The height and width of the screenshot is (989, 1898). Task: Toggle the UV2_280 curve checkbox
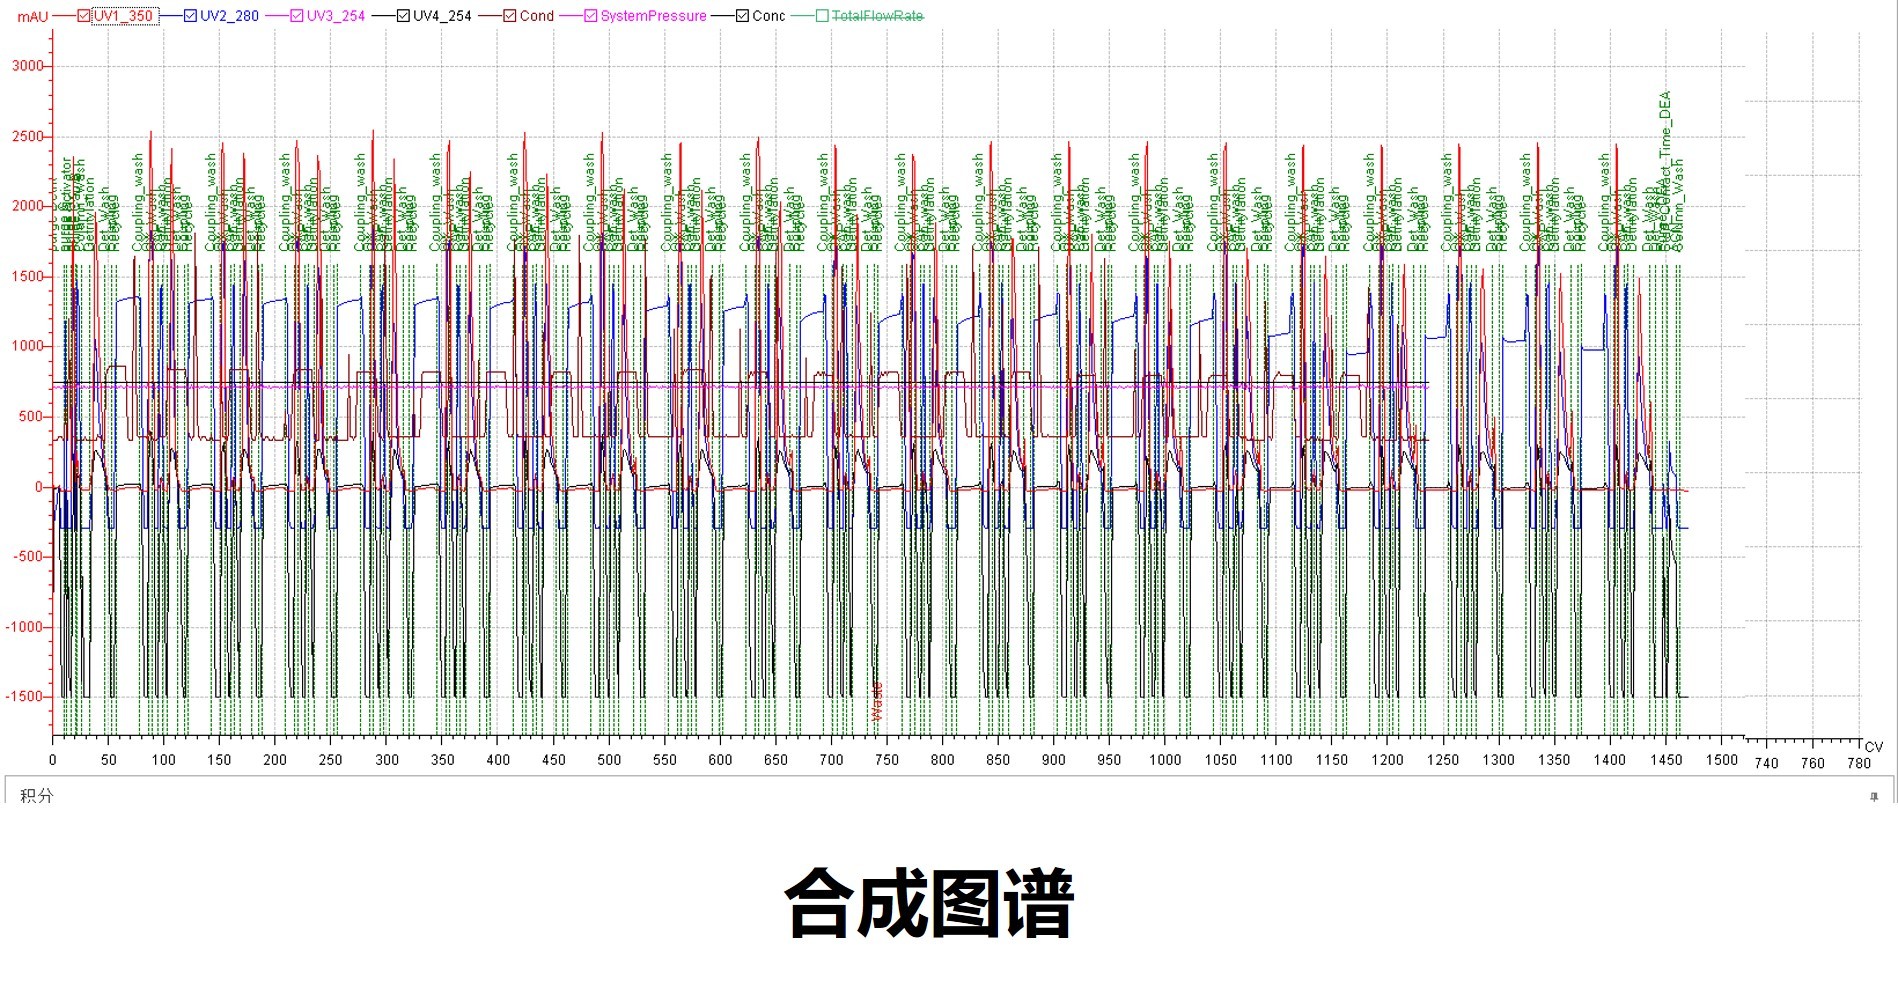(190, 16)
